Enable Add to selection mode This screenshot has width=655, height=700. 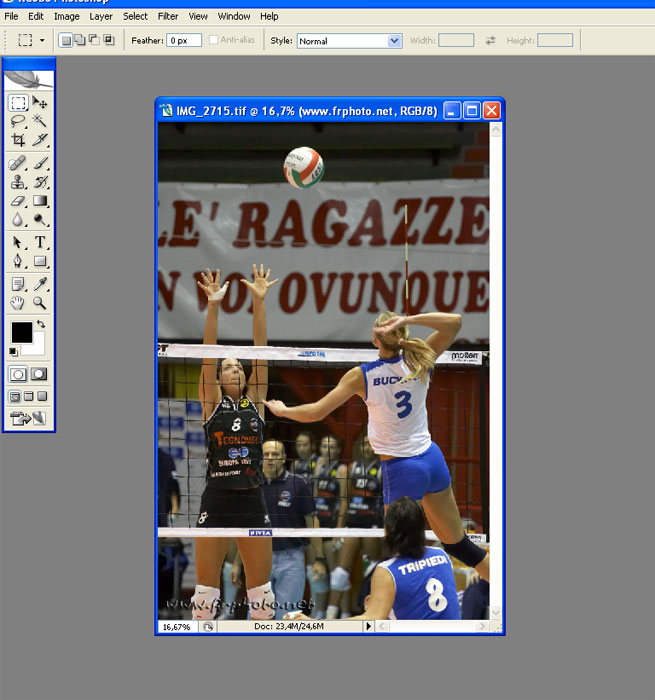(79, 40)
